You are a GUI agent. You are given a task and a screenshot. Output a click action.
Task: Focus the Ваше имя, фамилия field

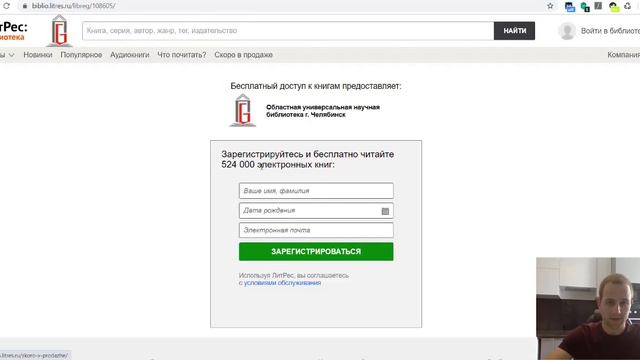tap(316, 191)
